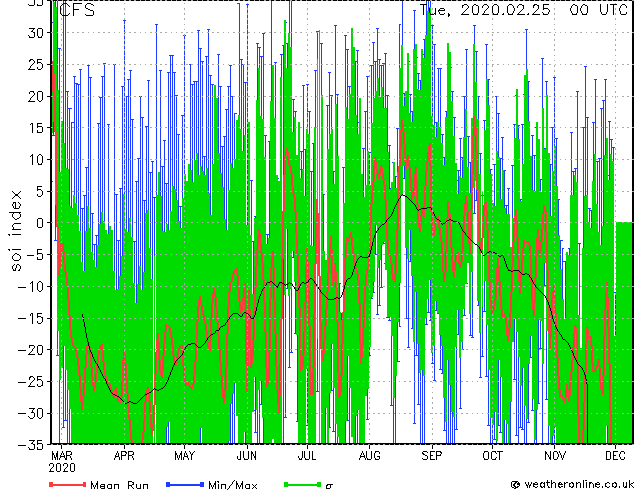Click the red Mean Run legend swatch

click(x=68, y=484)
